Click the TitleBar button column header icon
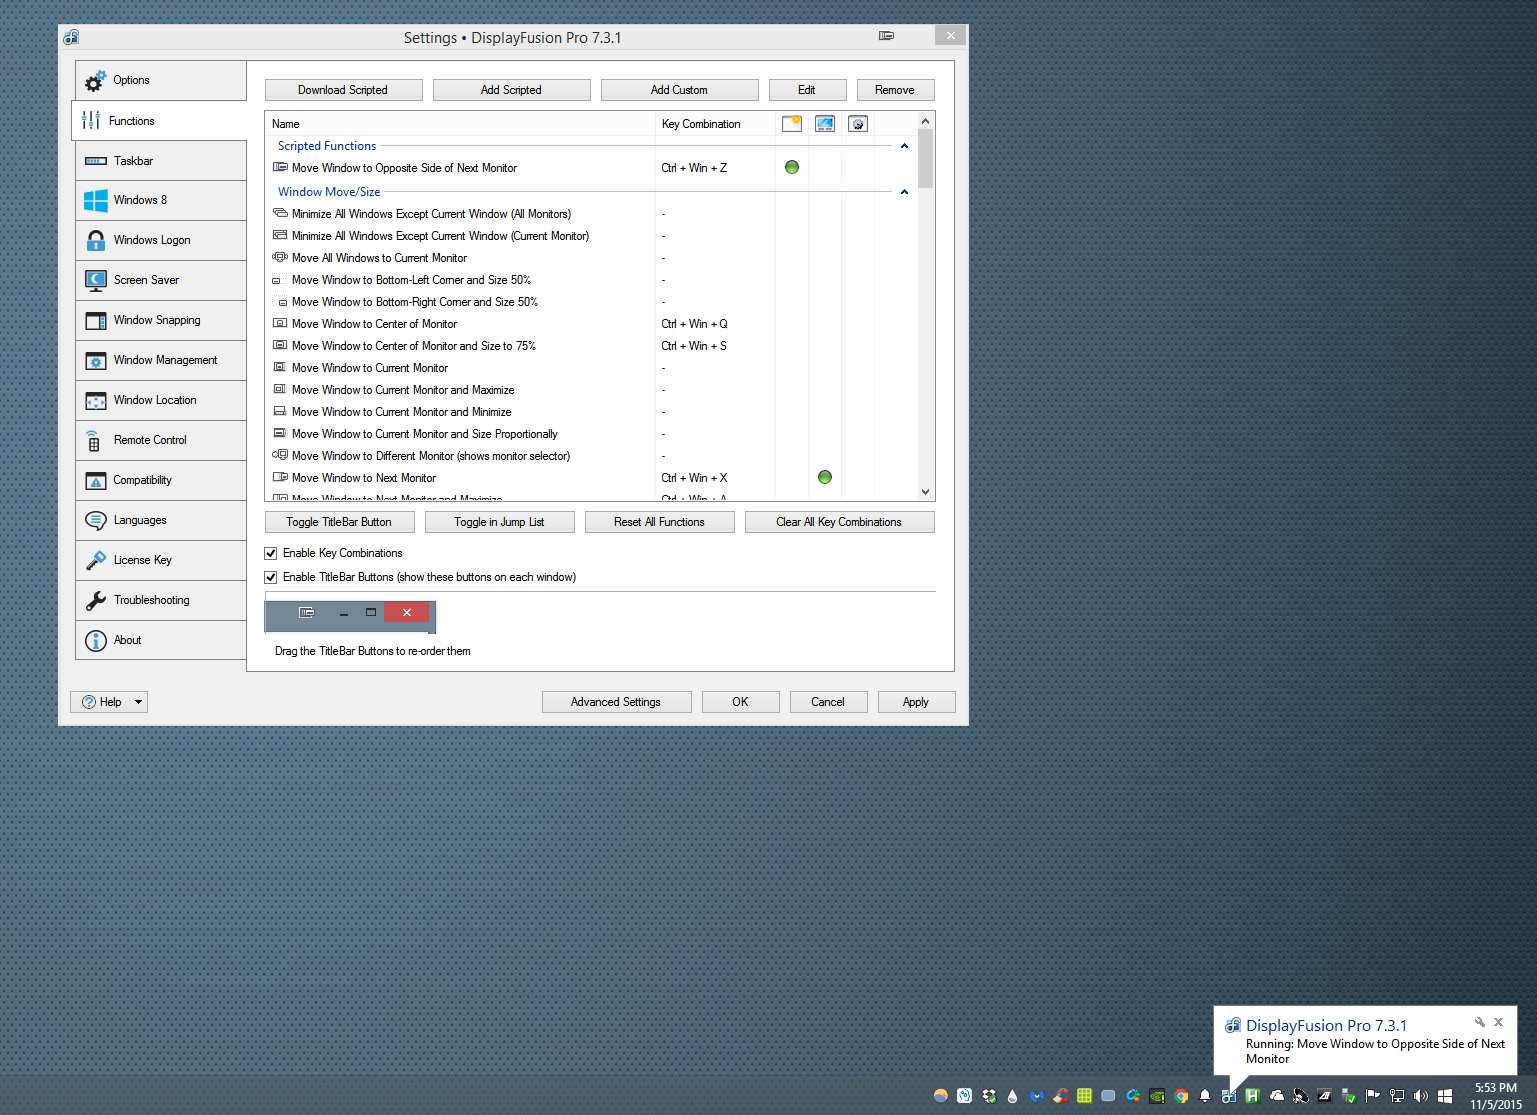The width and height of the screenshot is (1537, 1115). coord(792,124)
